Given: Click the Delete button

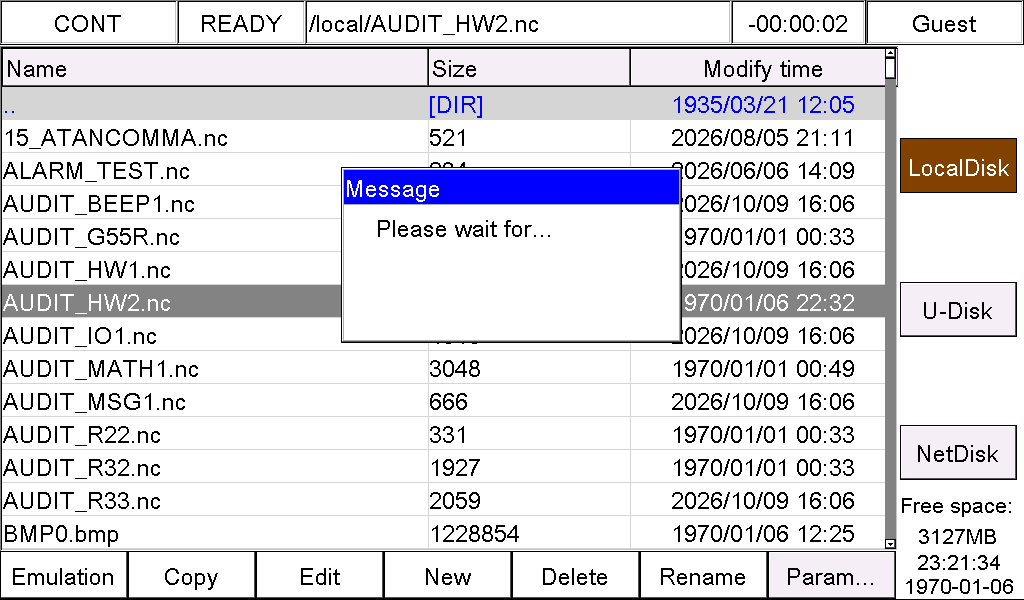Looking at the screenshot, I should point(575,576).
